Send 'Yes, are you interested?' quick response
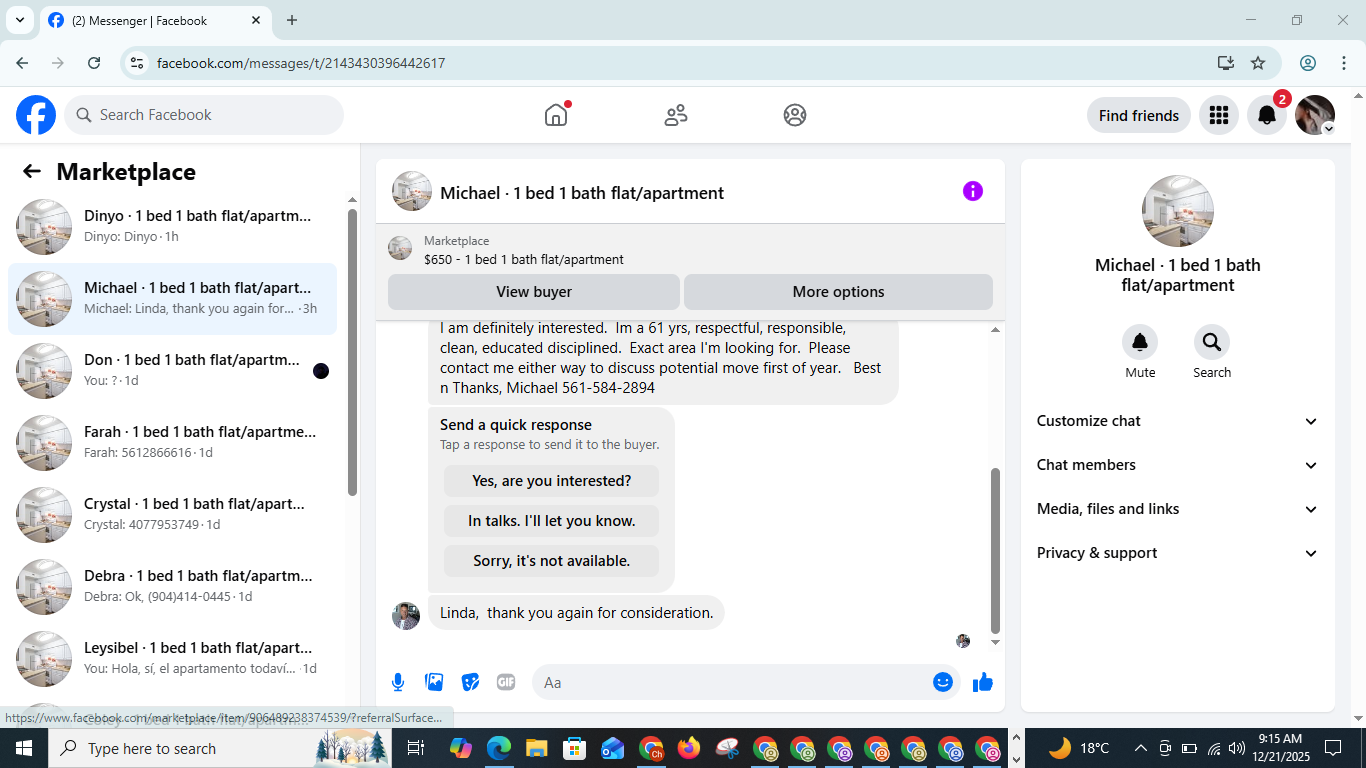 point(552,481)
